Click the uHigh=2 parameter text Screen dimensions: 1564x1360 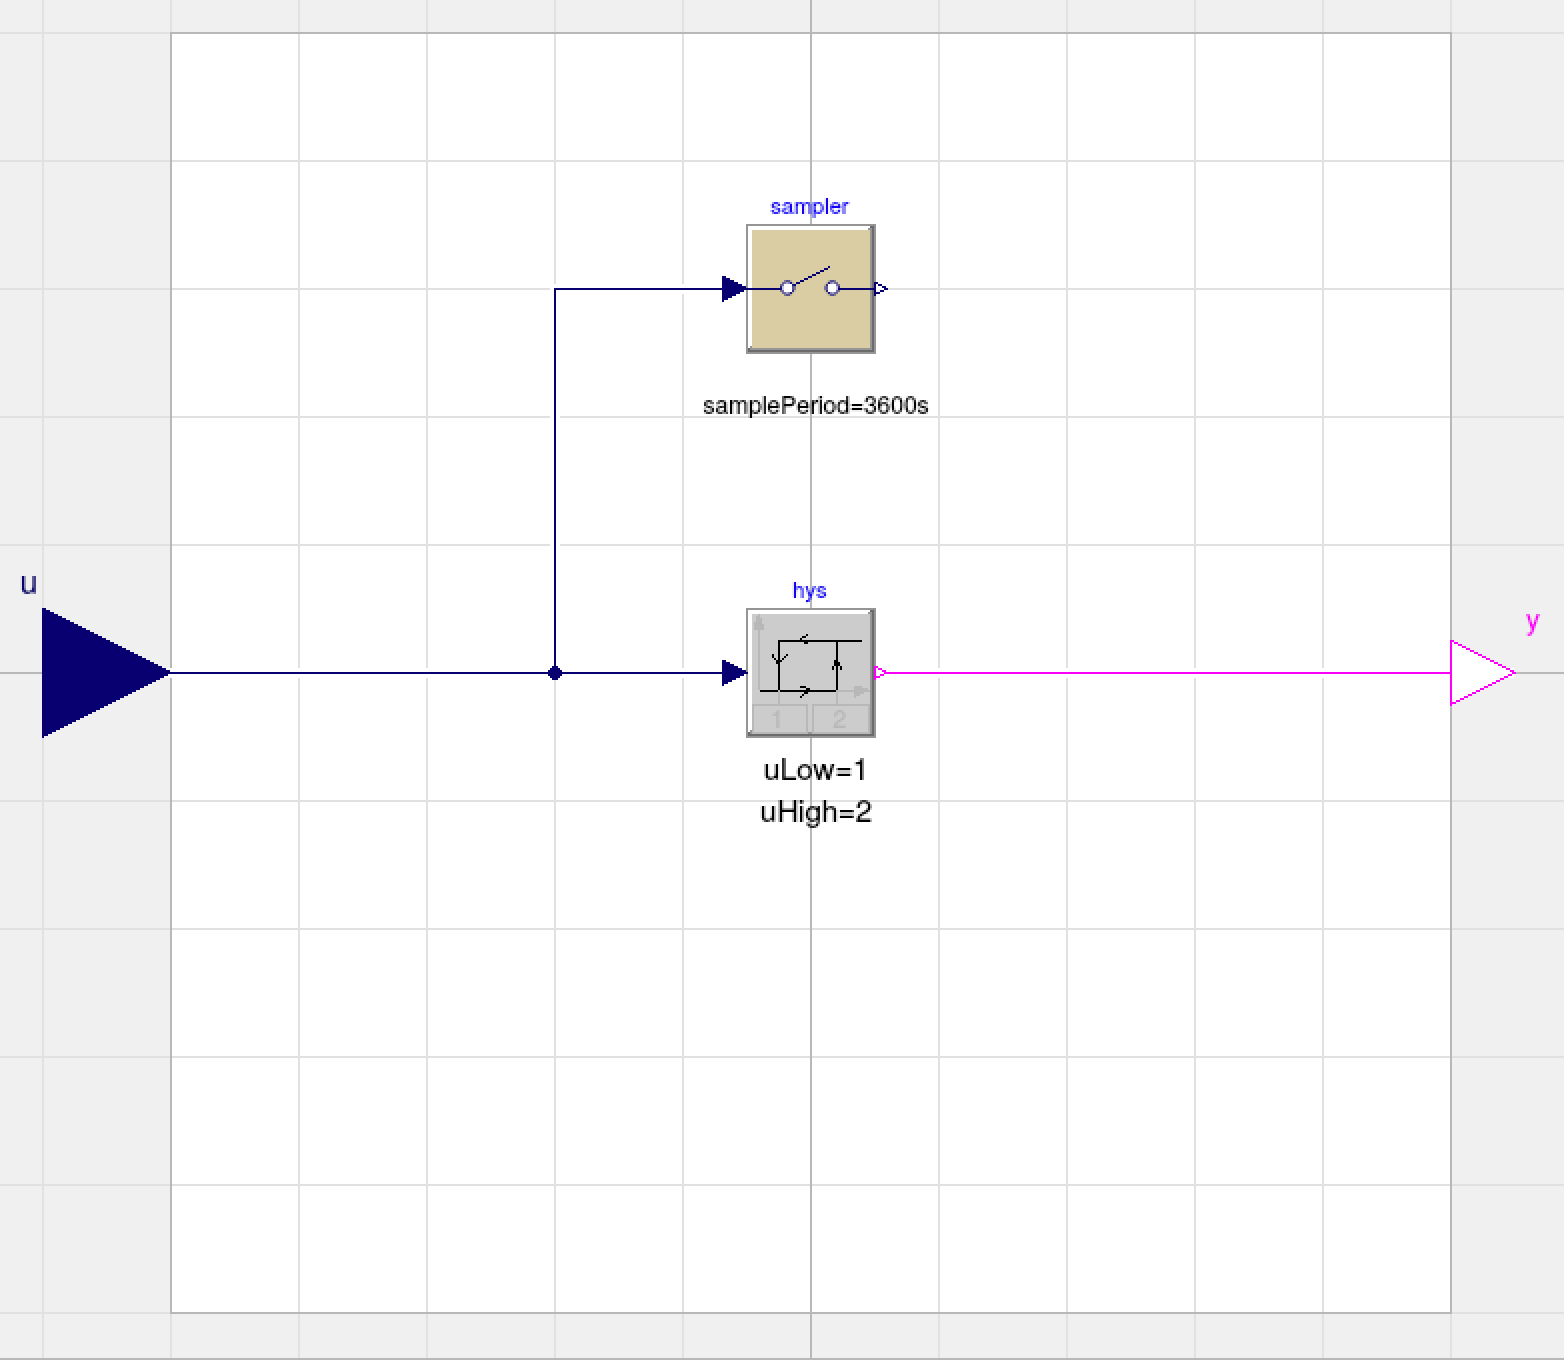(x=815, y=812)
